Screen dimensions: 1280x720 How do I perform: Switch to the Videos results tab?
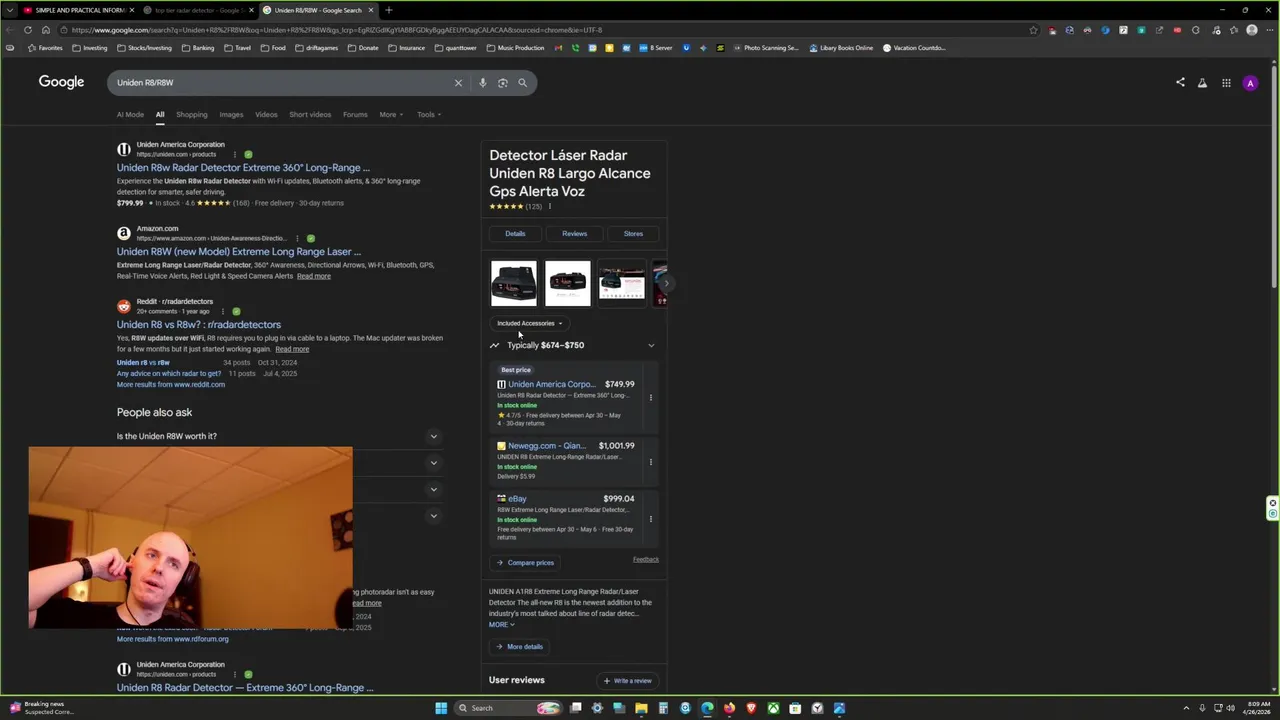[266, 114]
